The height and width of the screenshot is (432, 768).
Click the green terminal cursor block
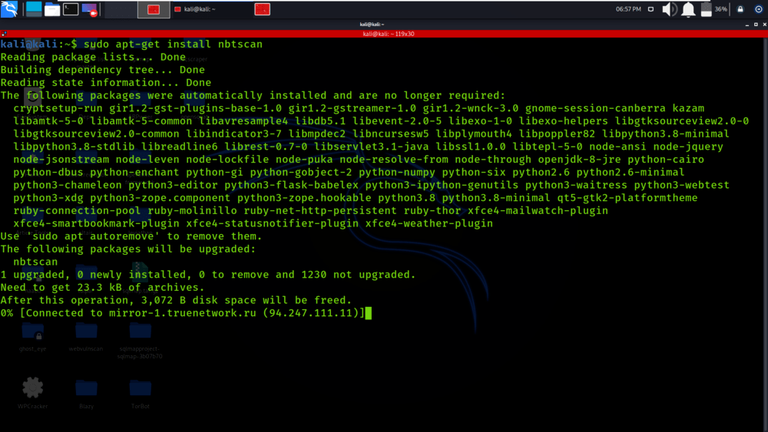[368, 313]
